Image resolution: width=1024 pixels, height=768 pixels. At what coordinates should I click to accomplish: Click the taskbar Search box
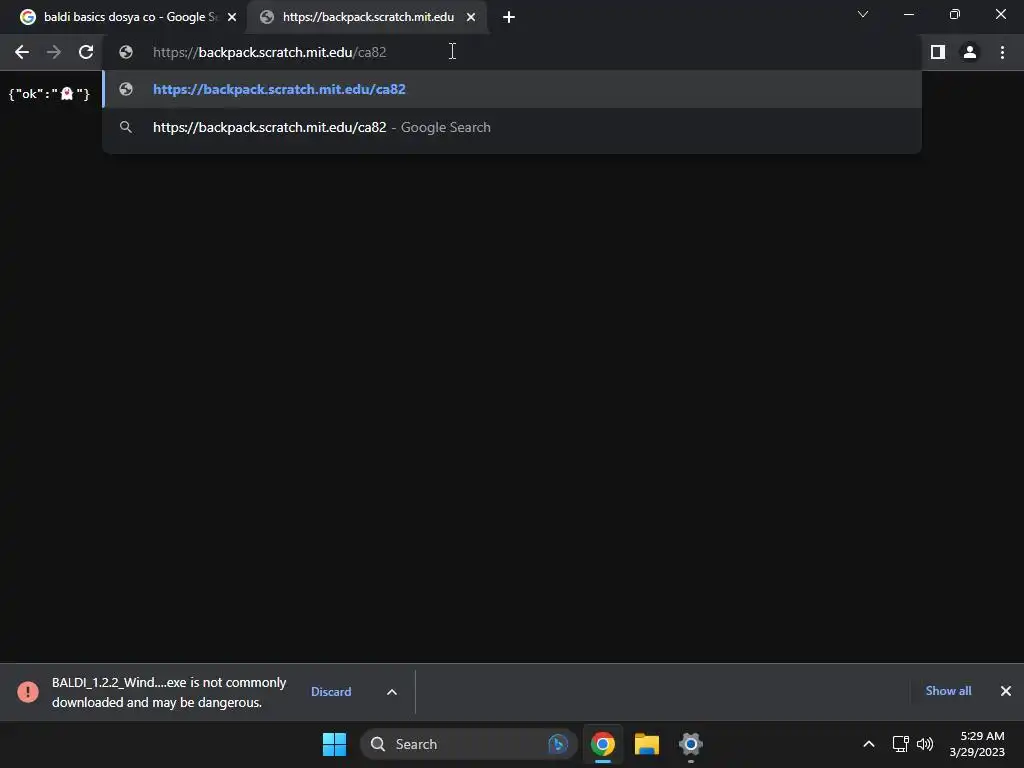(x=468, y=744)
